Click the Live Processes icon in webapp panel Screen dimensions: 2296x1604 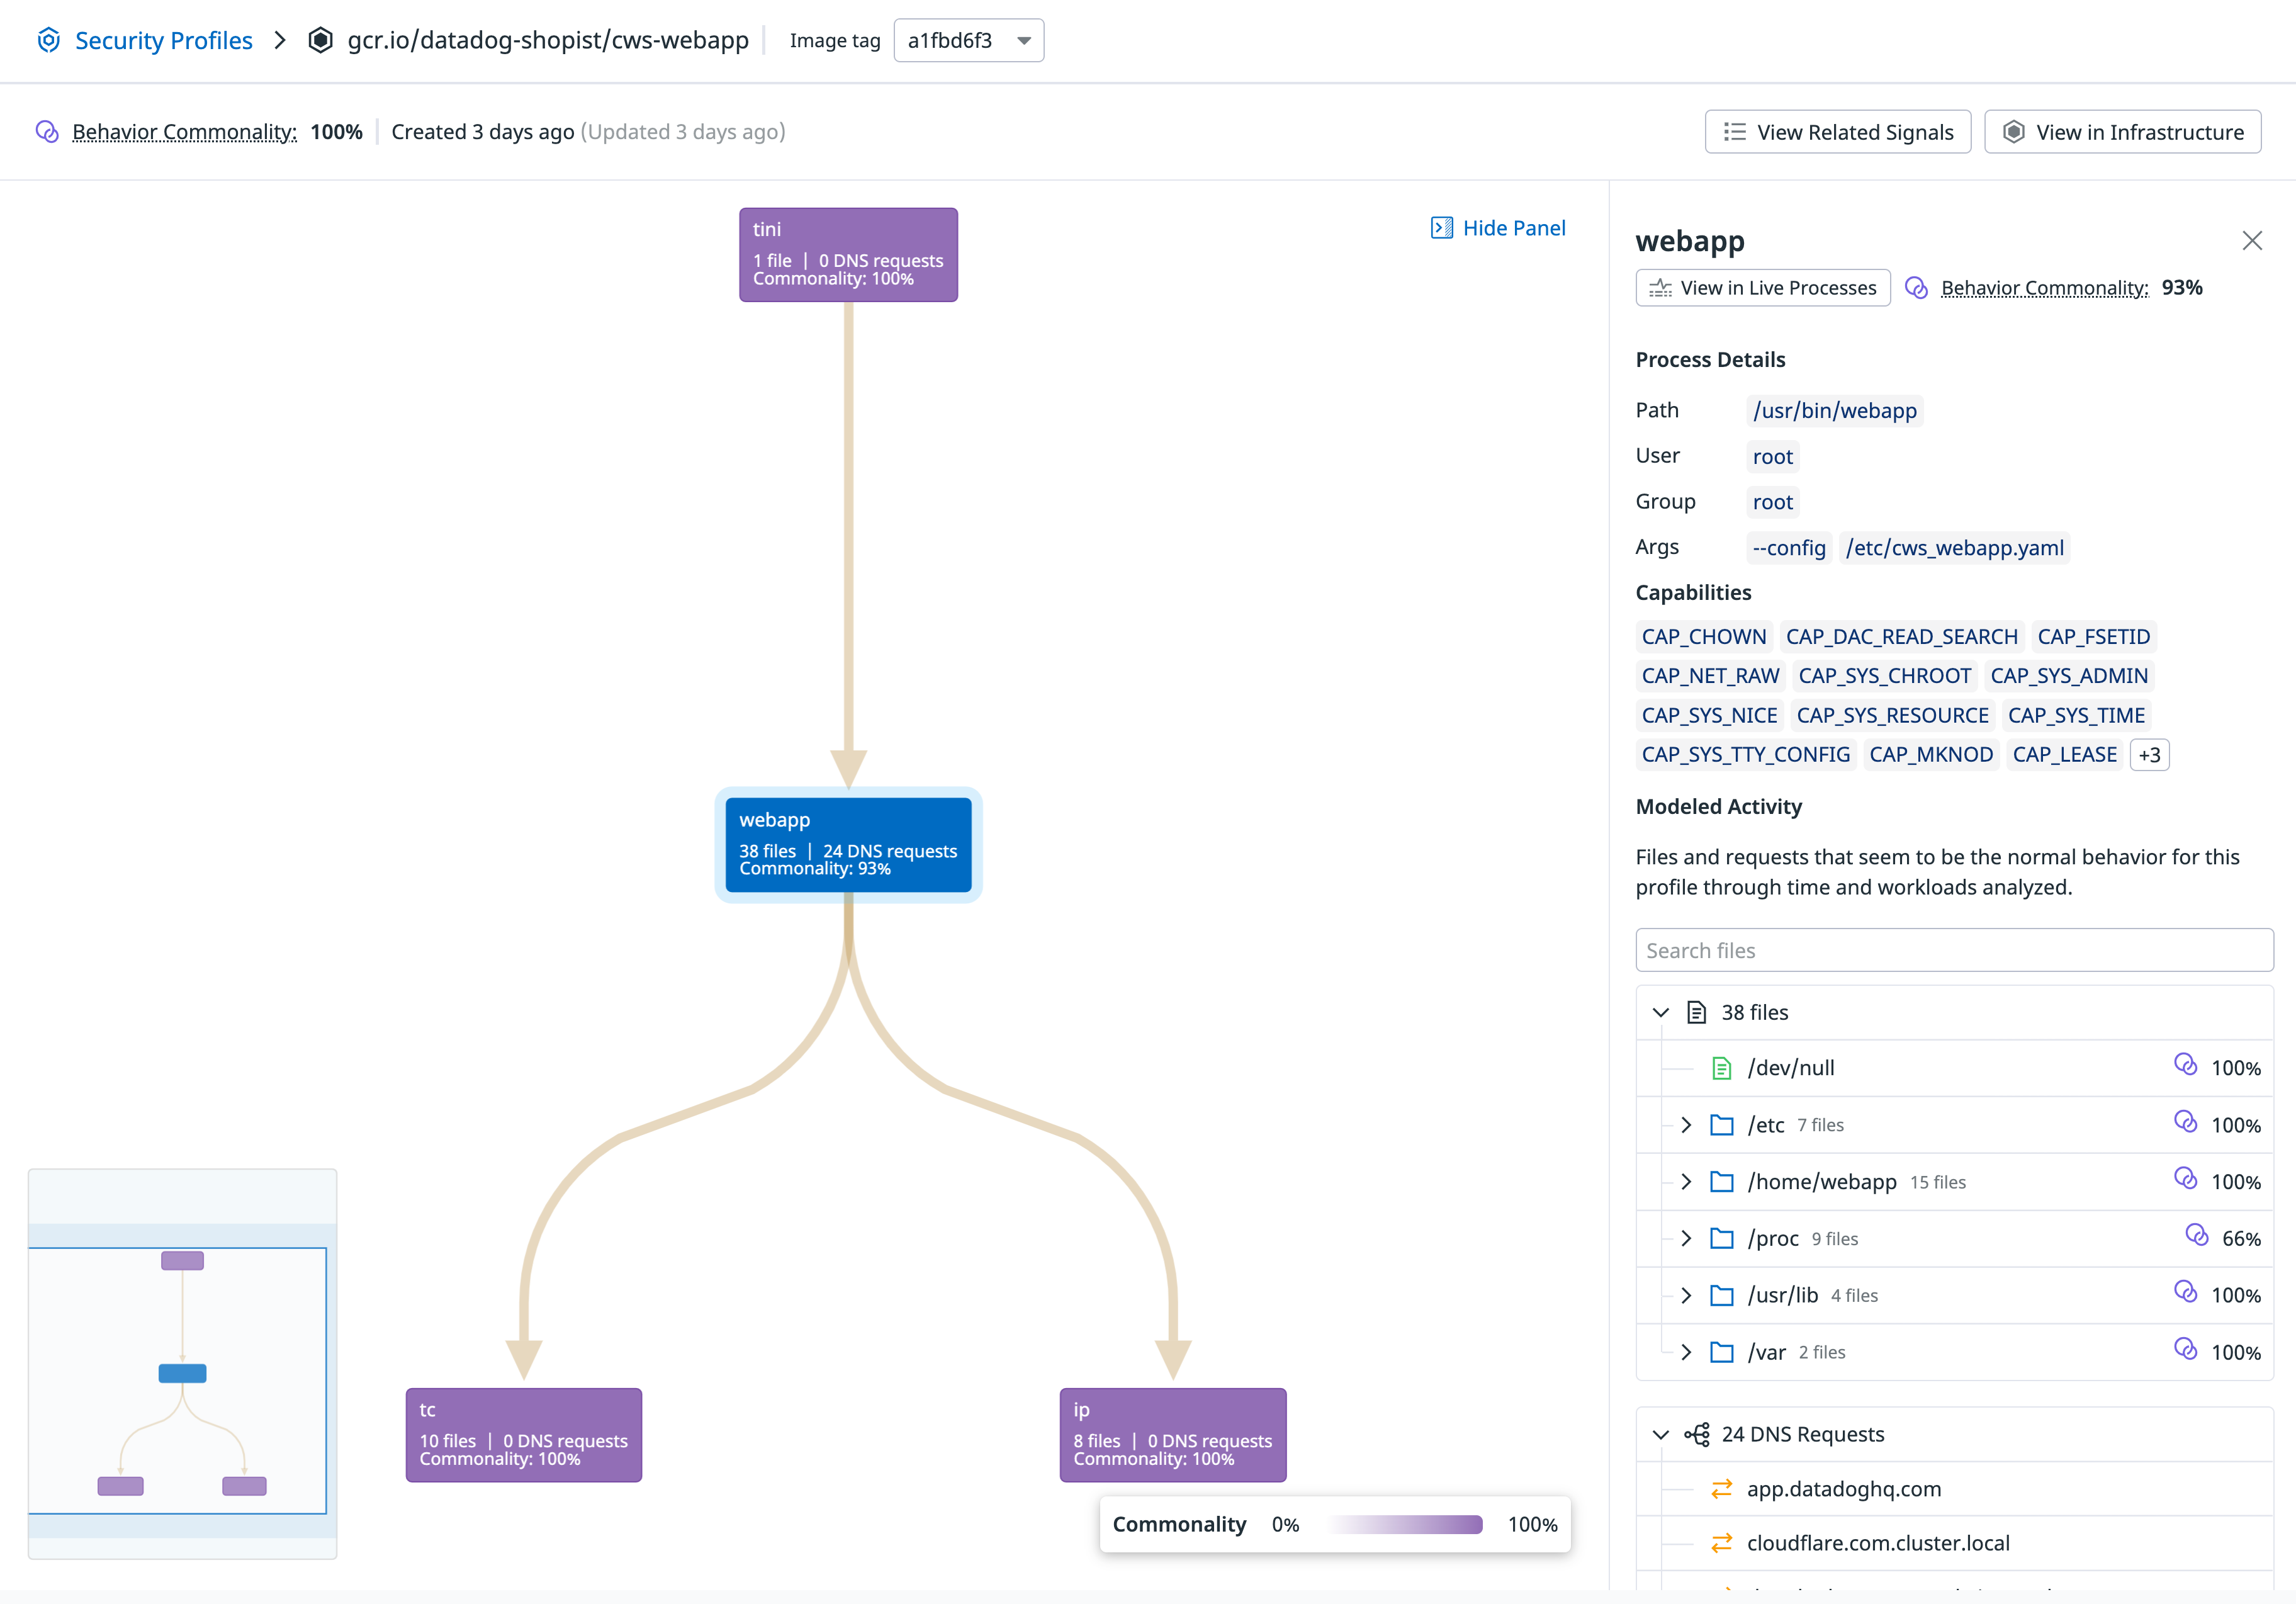point(1660,287)
